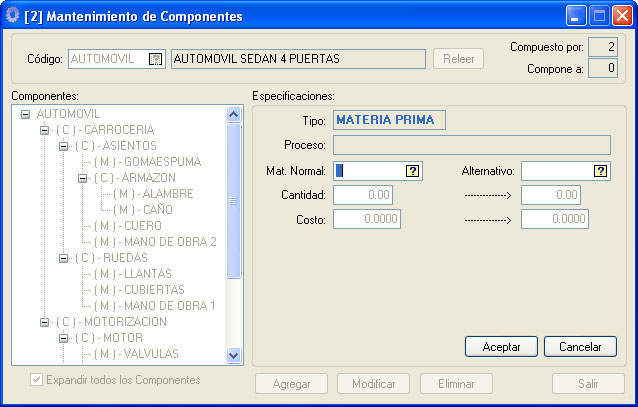Collapse the ARMAZON tree branch

[83, 178]
